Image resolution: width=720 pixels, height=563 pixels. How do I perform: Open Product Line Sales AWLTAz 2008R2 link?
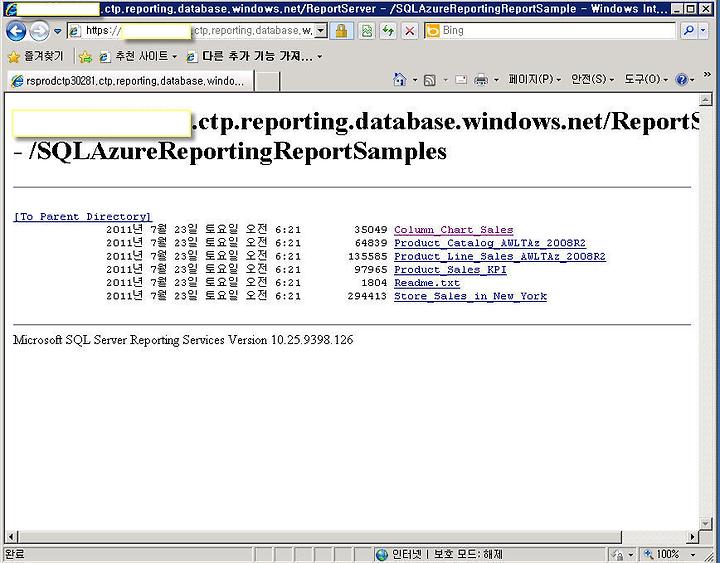pyautogui.click(x=500, y=256)
